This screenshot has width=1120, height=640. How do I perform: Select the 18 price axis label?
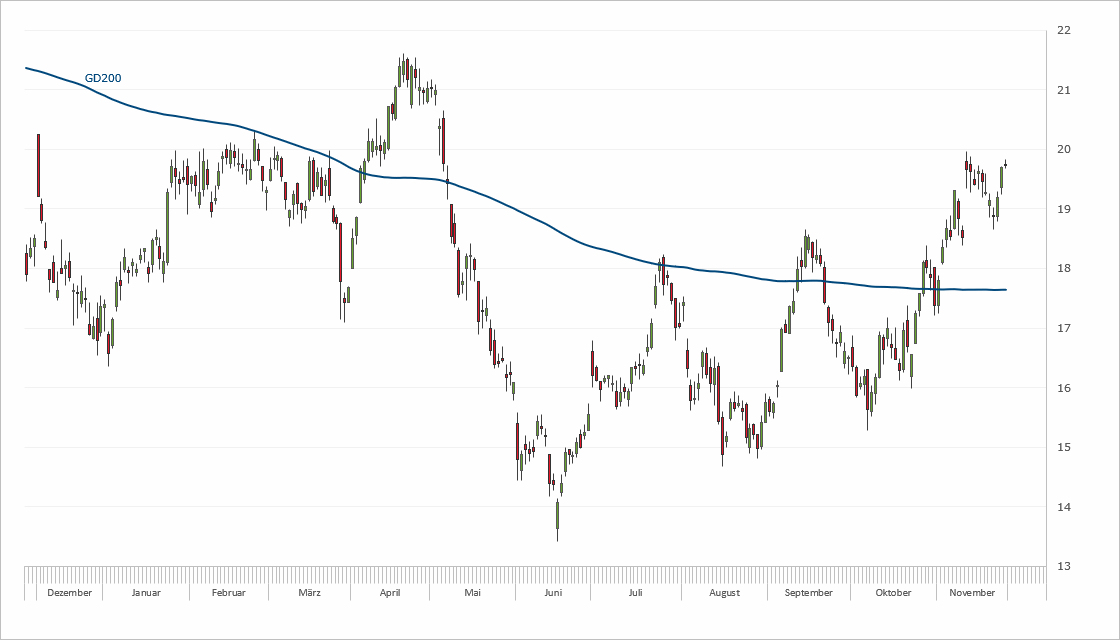(x=1063, y=269)
